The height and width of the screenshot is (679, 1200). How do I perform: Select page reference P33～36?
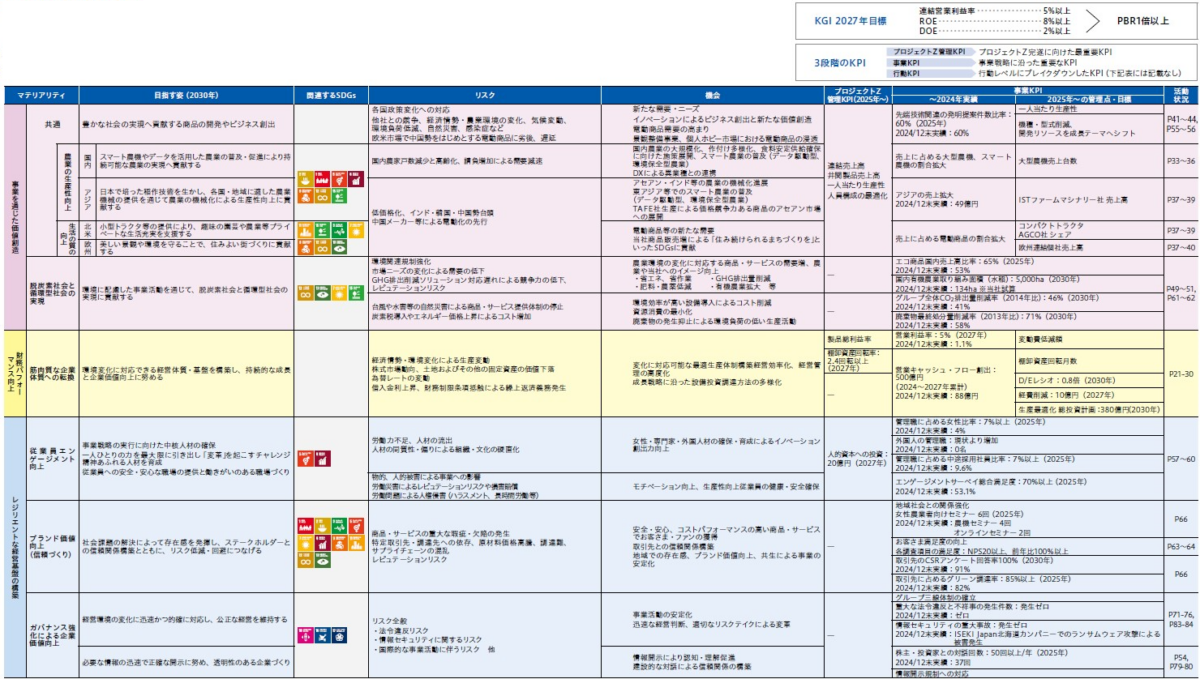pyautogui.click(x=1181, y=160)
